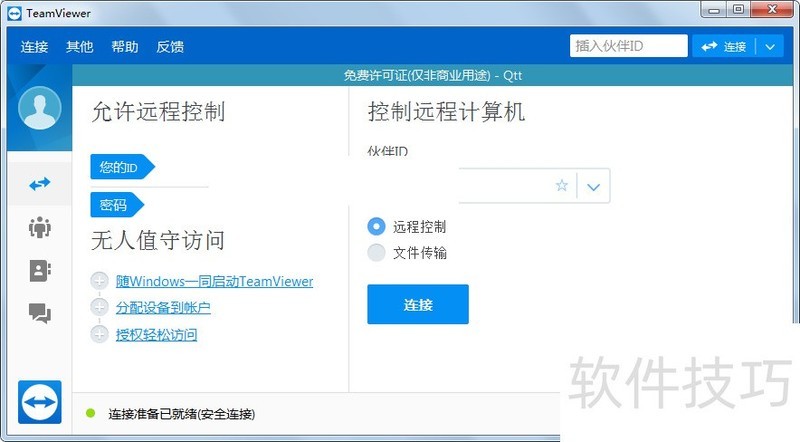Select the 远程控制 radio button
The height and width of the screenshot is (442, 800).
377,226
